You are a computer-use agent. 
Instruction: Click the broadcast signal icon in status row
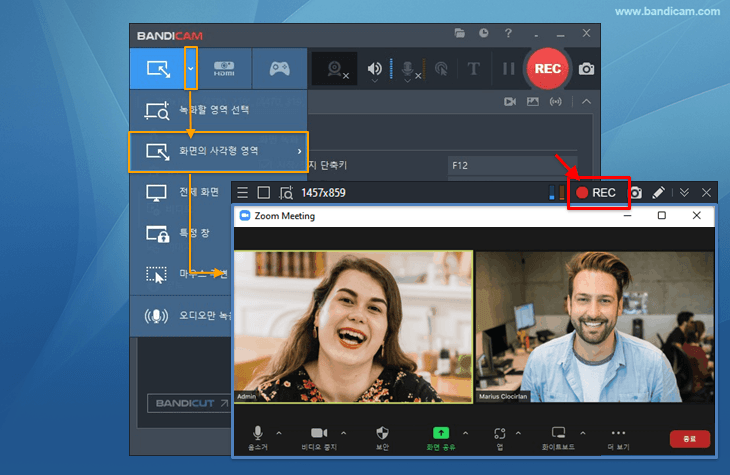pyautogui.click(x=555, y=102)
